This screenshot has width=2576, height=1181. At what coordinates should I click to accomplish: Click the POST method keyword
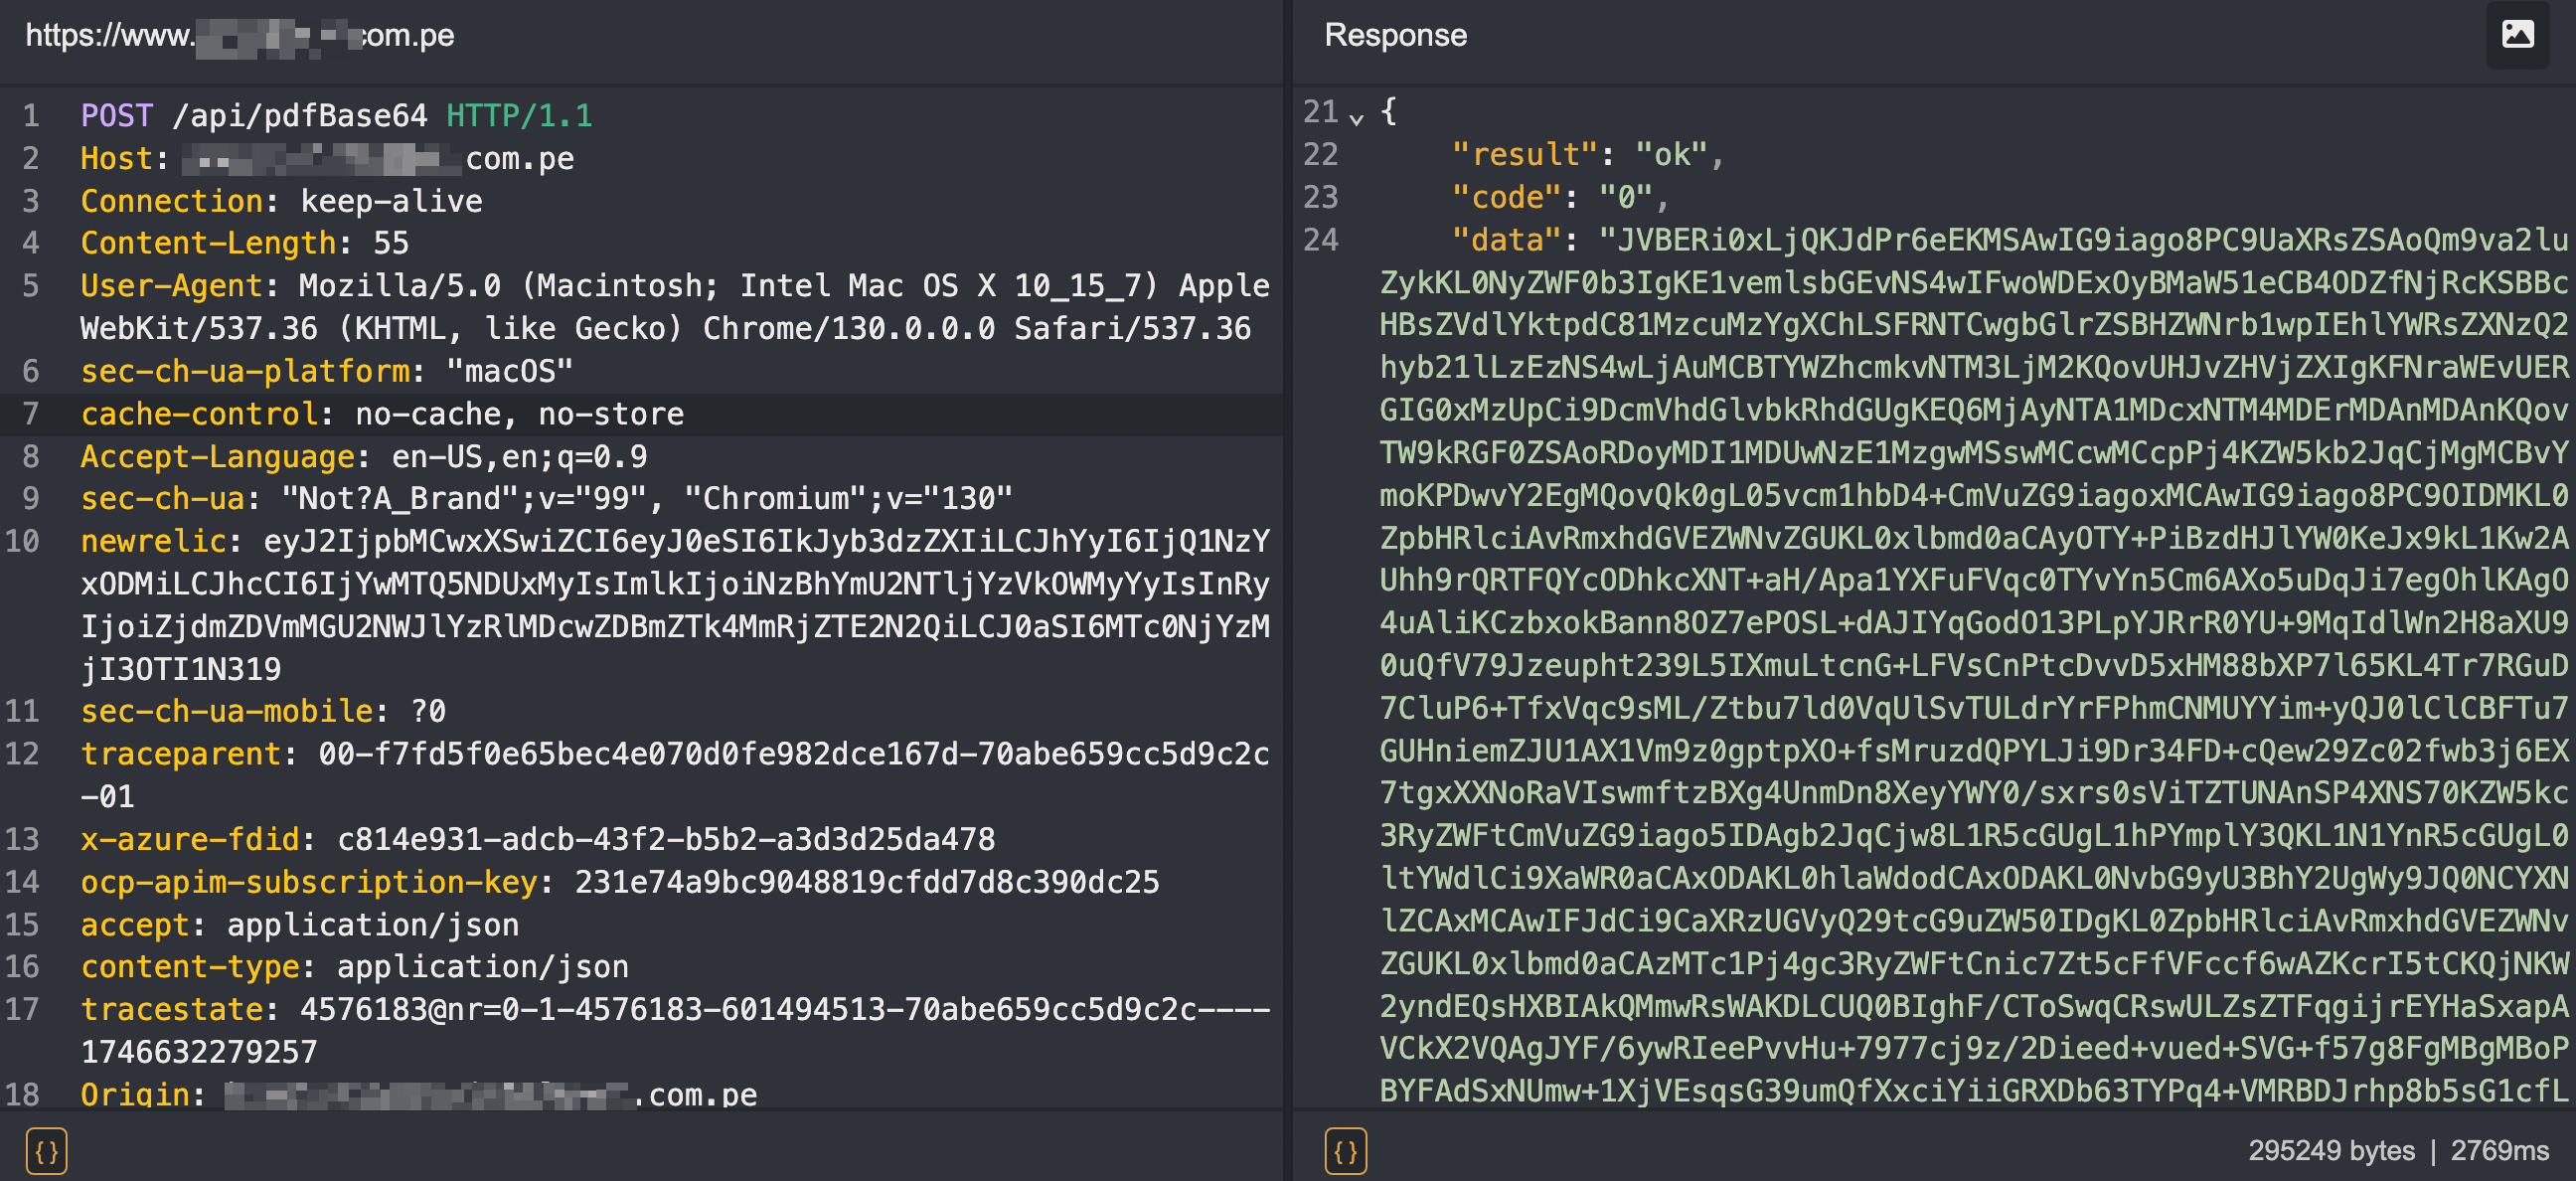pos(116,116)
